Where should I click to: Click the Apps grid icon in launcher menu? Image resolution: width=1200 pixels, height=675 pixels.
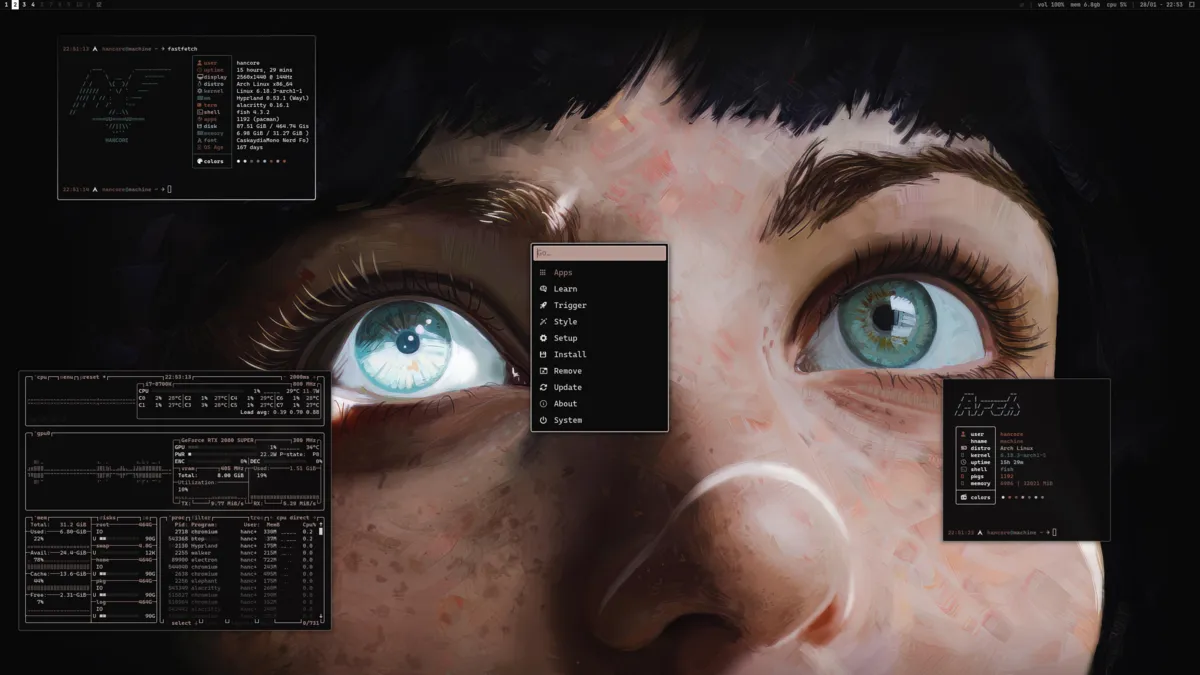pos(543,272)
